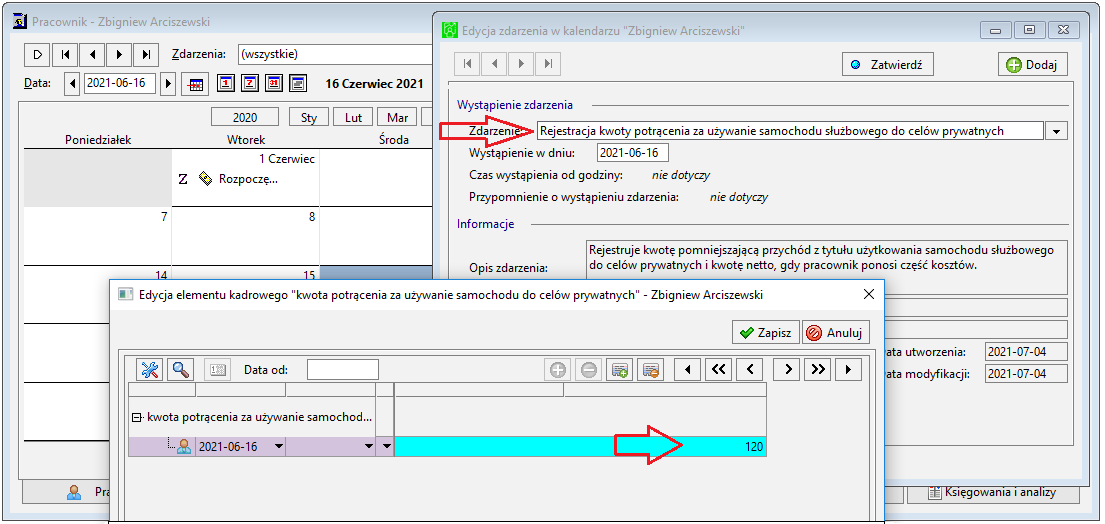The width and height of the screenshot is (1105, 524).
Task: Go to next date arrow beside Data field
Action: [168, 83]
